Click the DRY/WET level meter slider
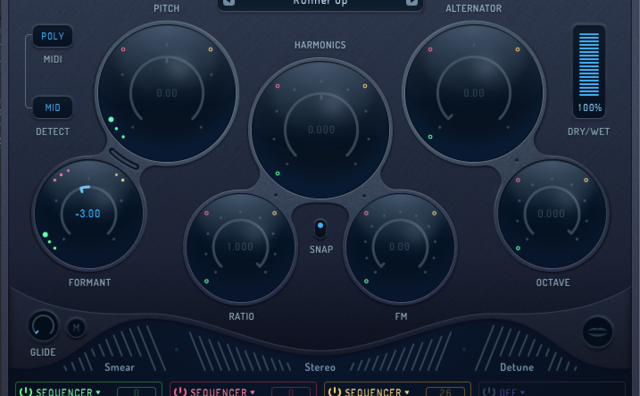The height and width of the screenshot is (396, 640). pos(589,65)
